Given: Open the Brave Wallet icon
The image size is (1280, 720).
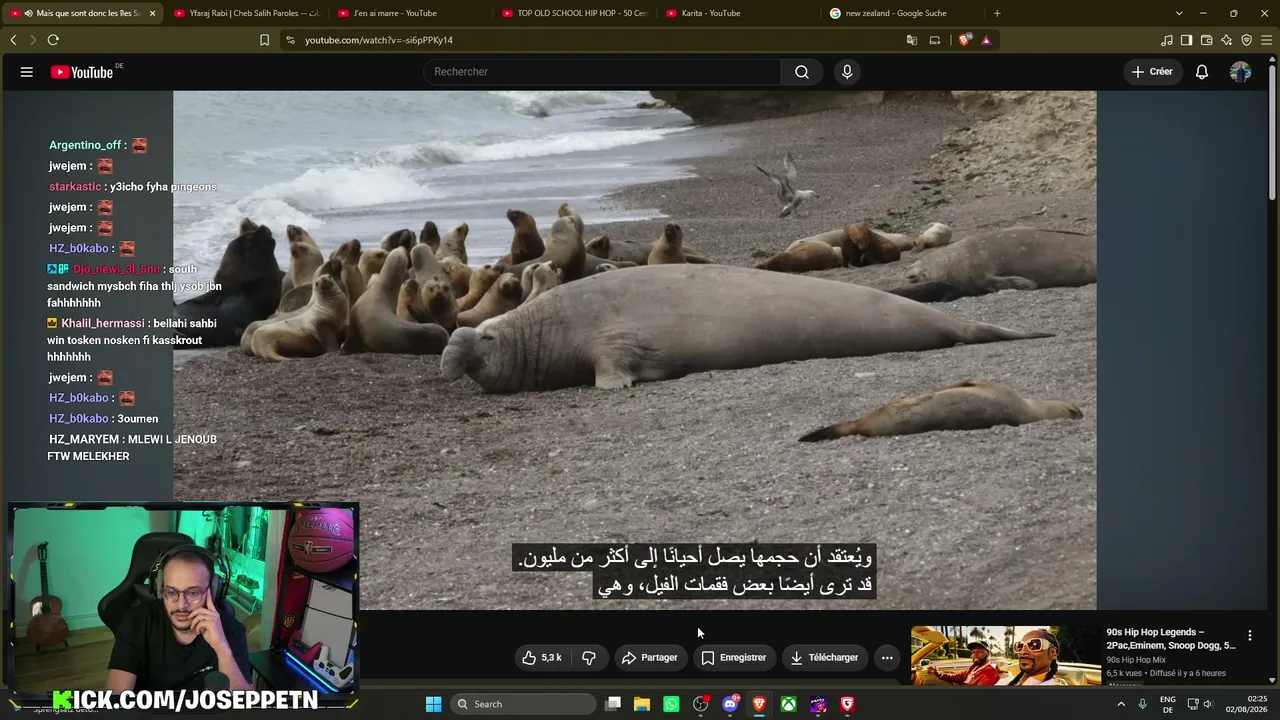Looking at the screenshot, I should [1206, 40].
